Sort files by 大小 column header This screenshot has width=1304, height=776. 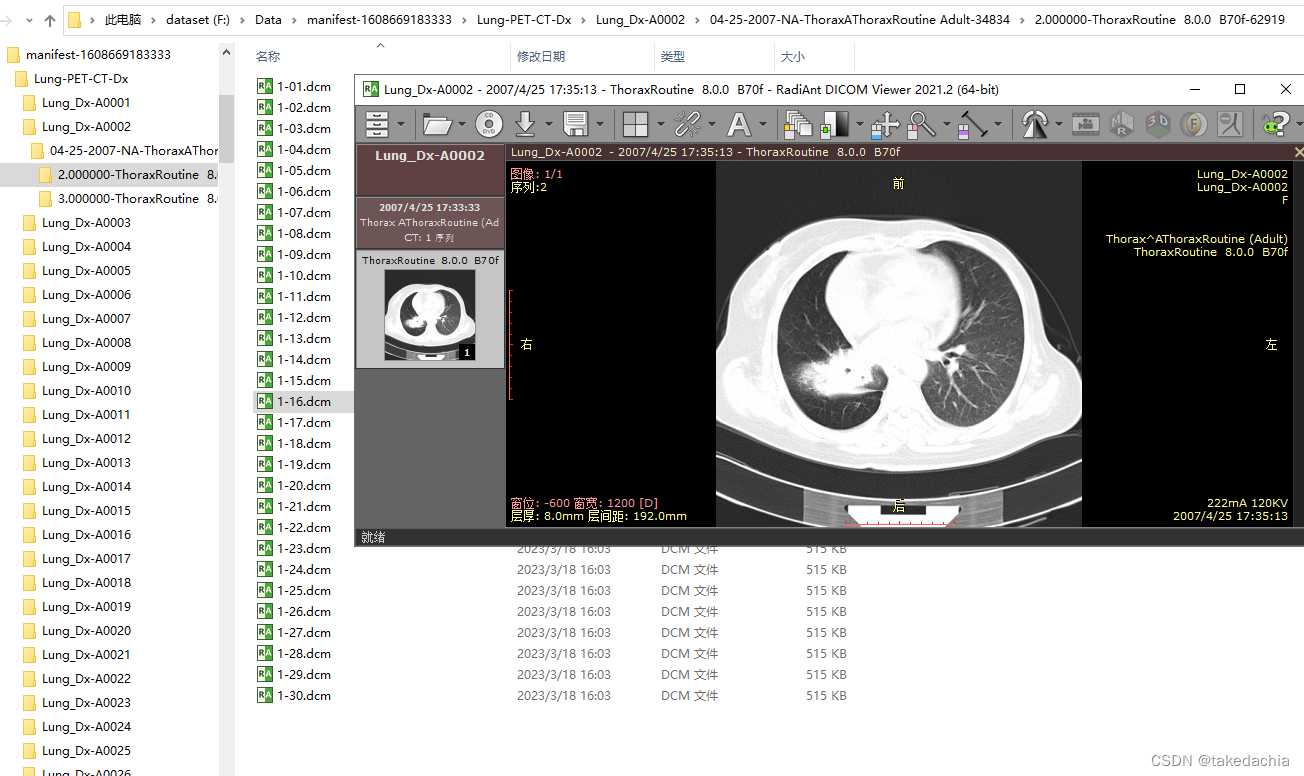pos(792,57)
